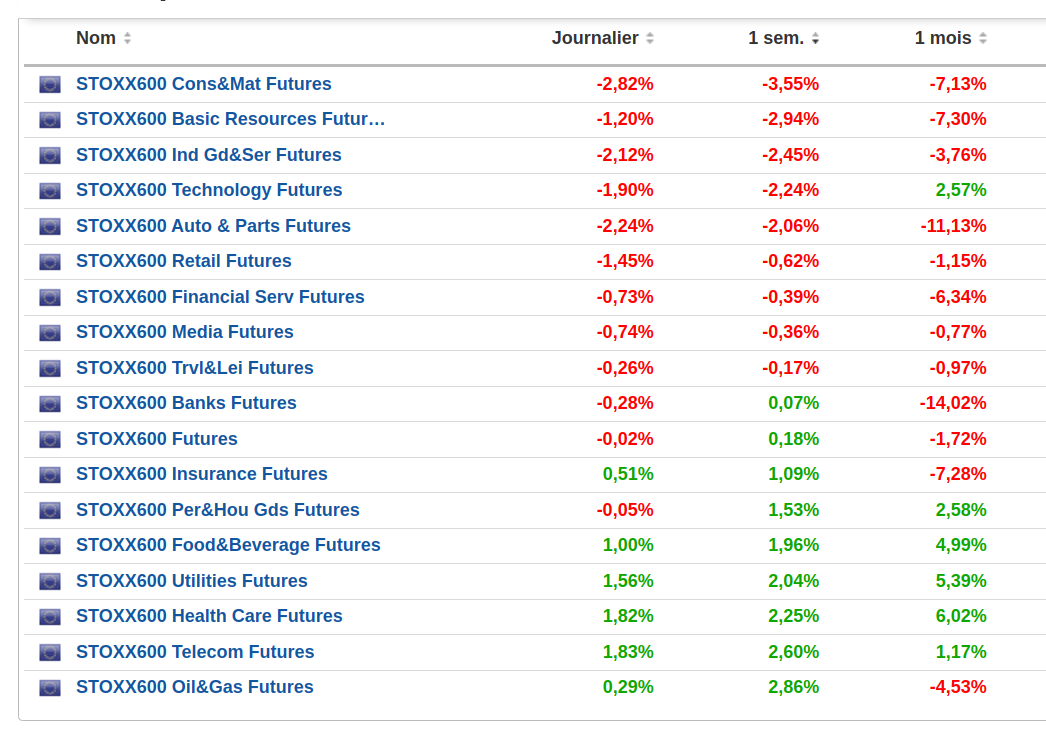Click the flag icon beside STOXX600 Cons&Mat Futures

[50, 85]
